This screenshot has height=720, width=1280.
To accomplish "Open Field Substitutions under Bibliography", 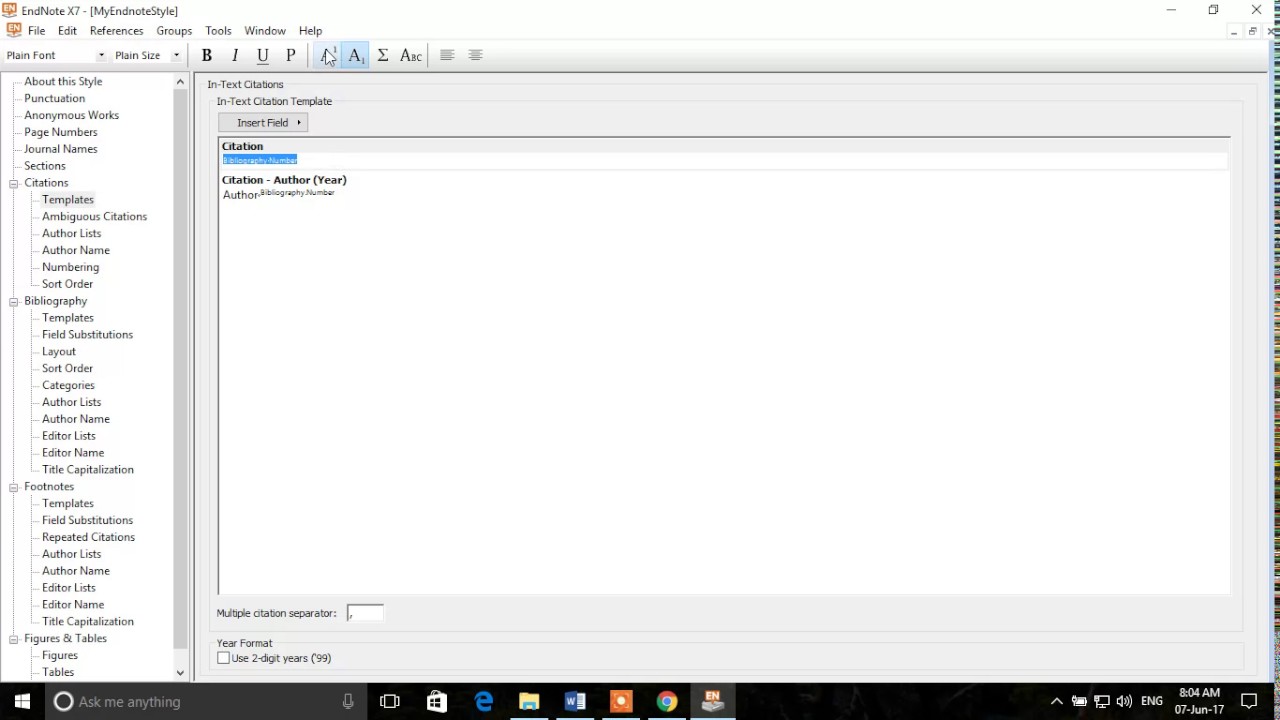I will click(x=87, y=334).
